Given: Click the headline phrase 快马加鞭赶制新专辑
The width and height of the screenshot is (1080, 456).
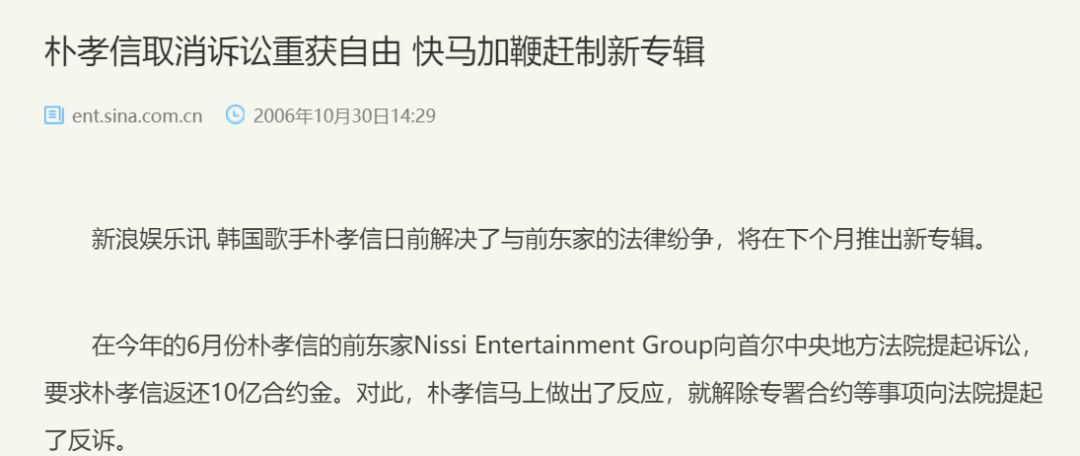Looking at the screenshot, I should click(x=559, y=52).
